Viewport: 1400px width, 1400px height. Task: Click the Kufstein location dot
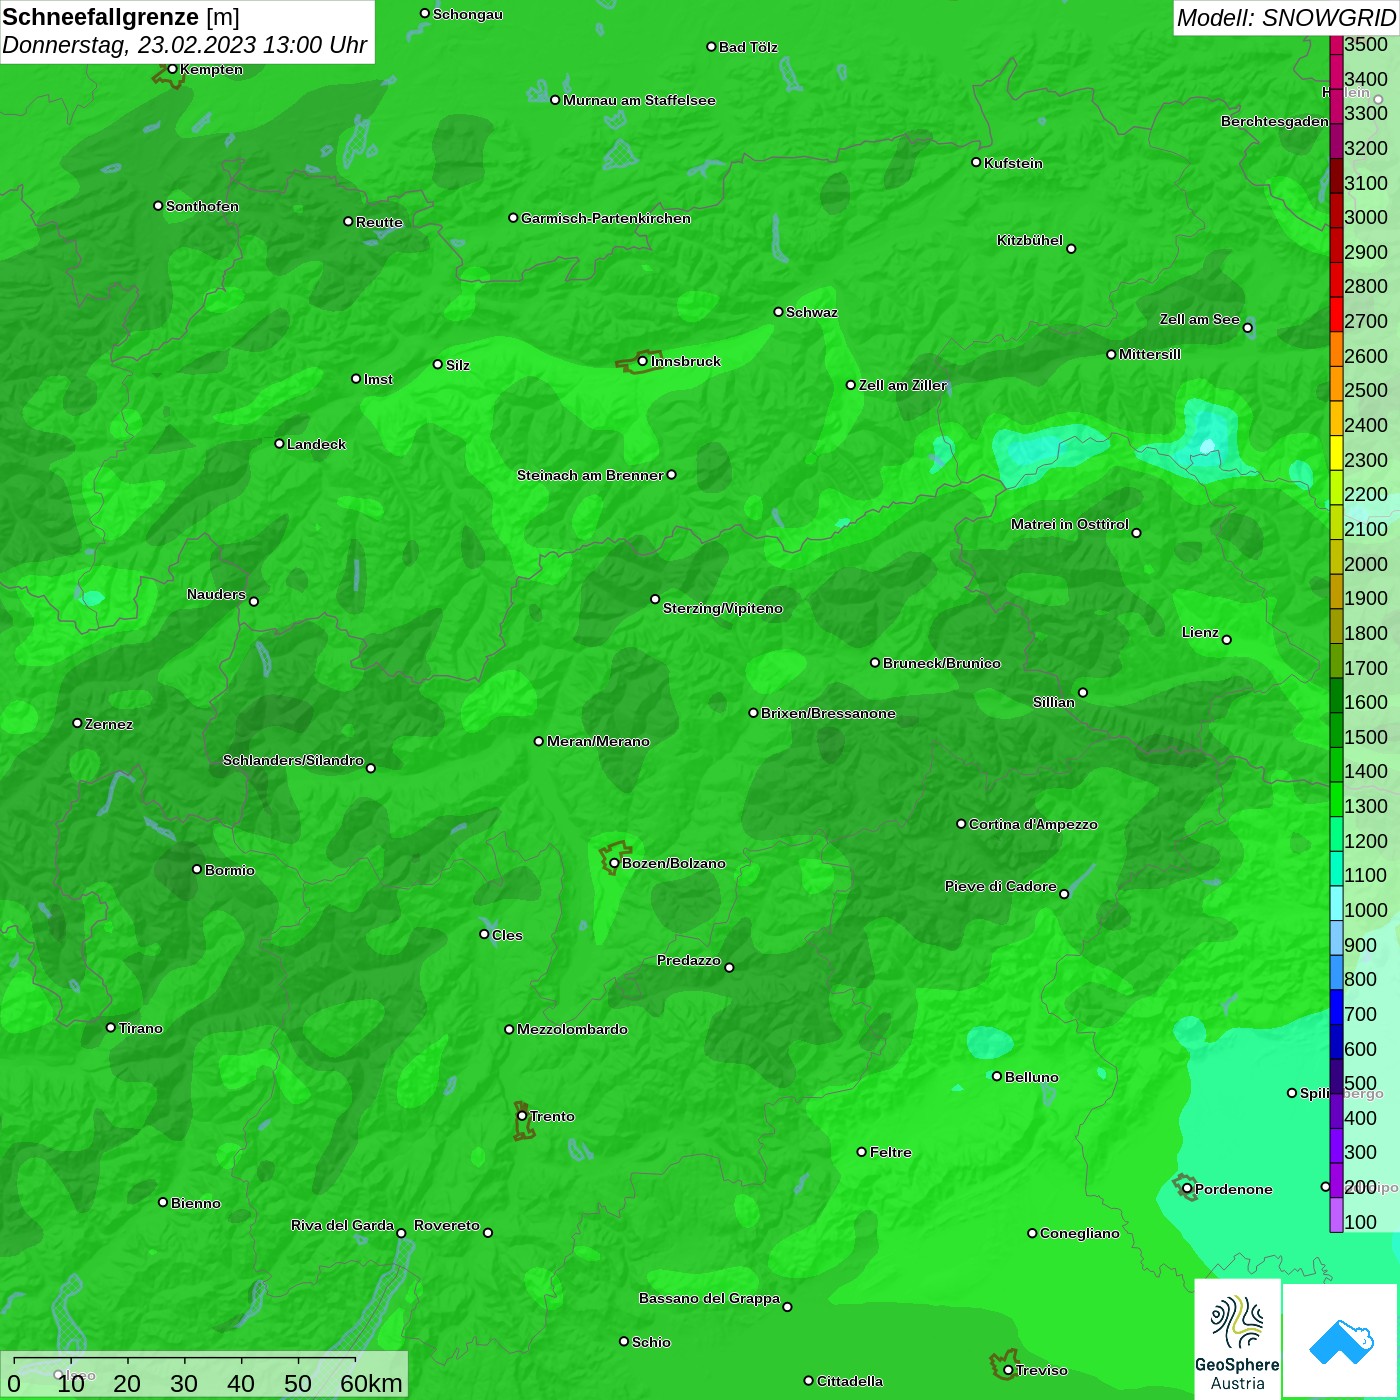[x=976, y=162]
